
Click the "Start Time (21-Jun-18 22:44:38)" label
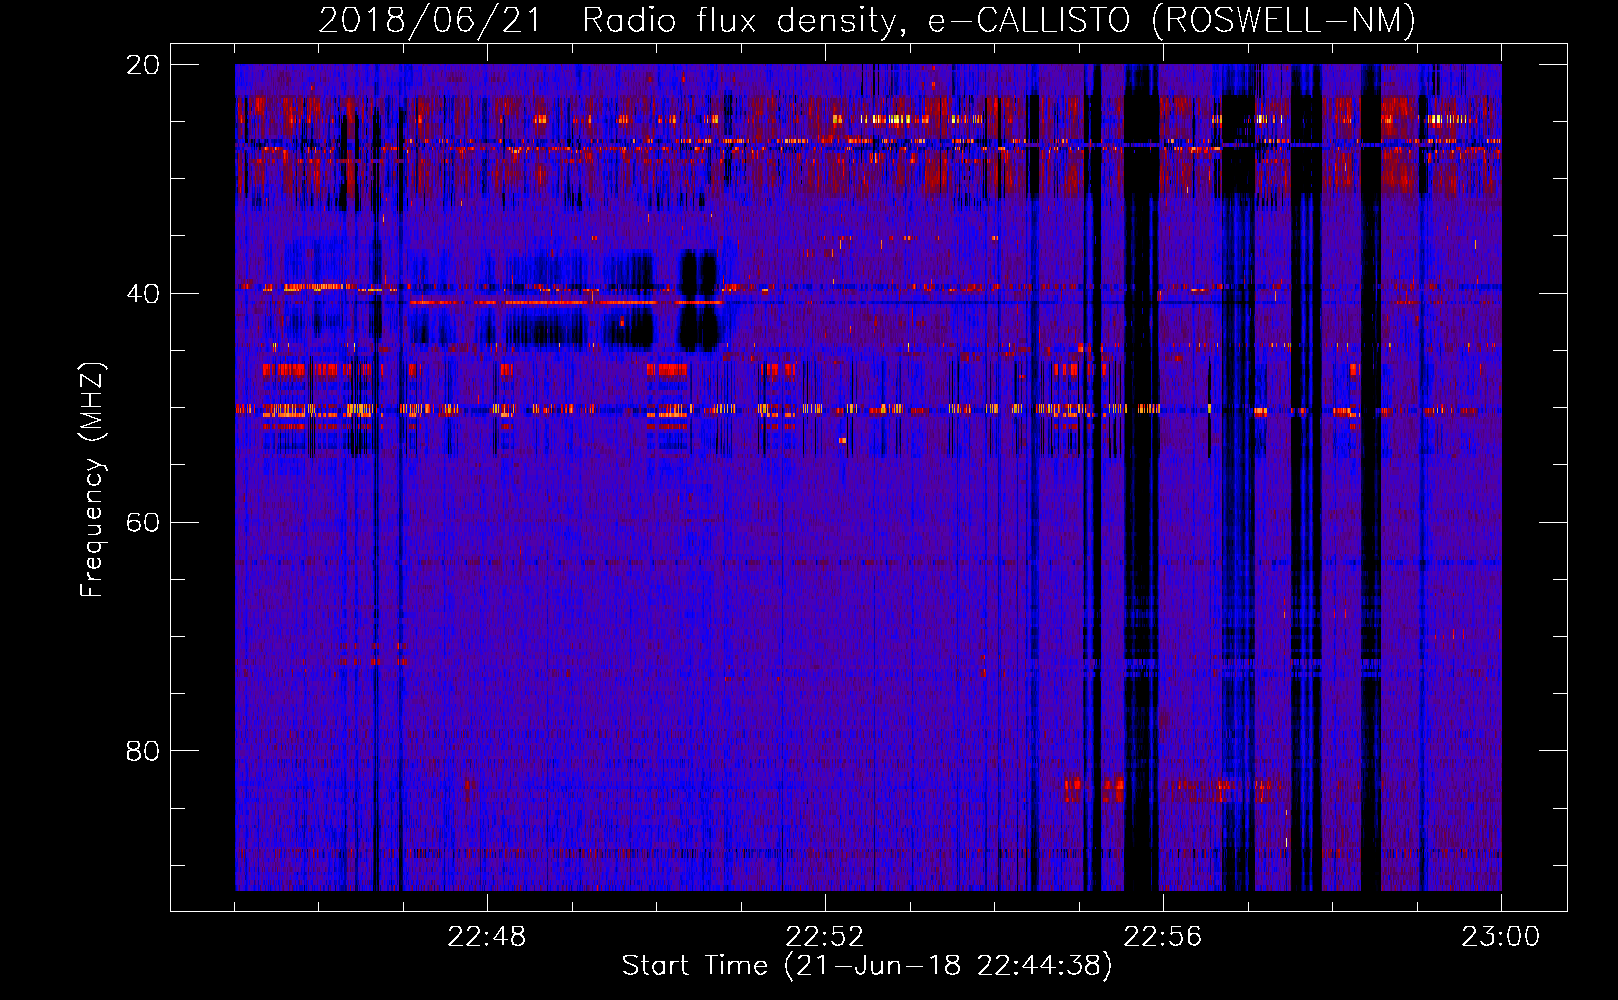point(867,966)
